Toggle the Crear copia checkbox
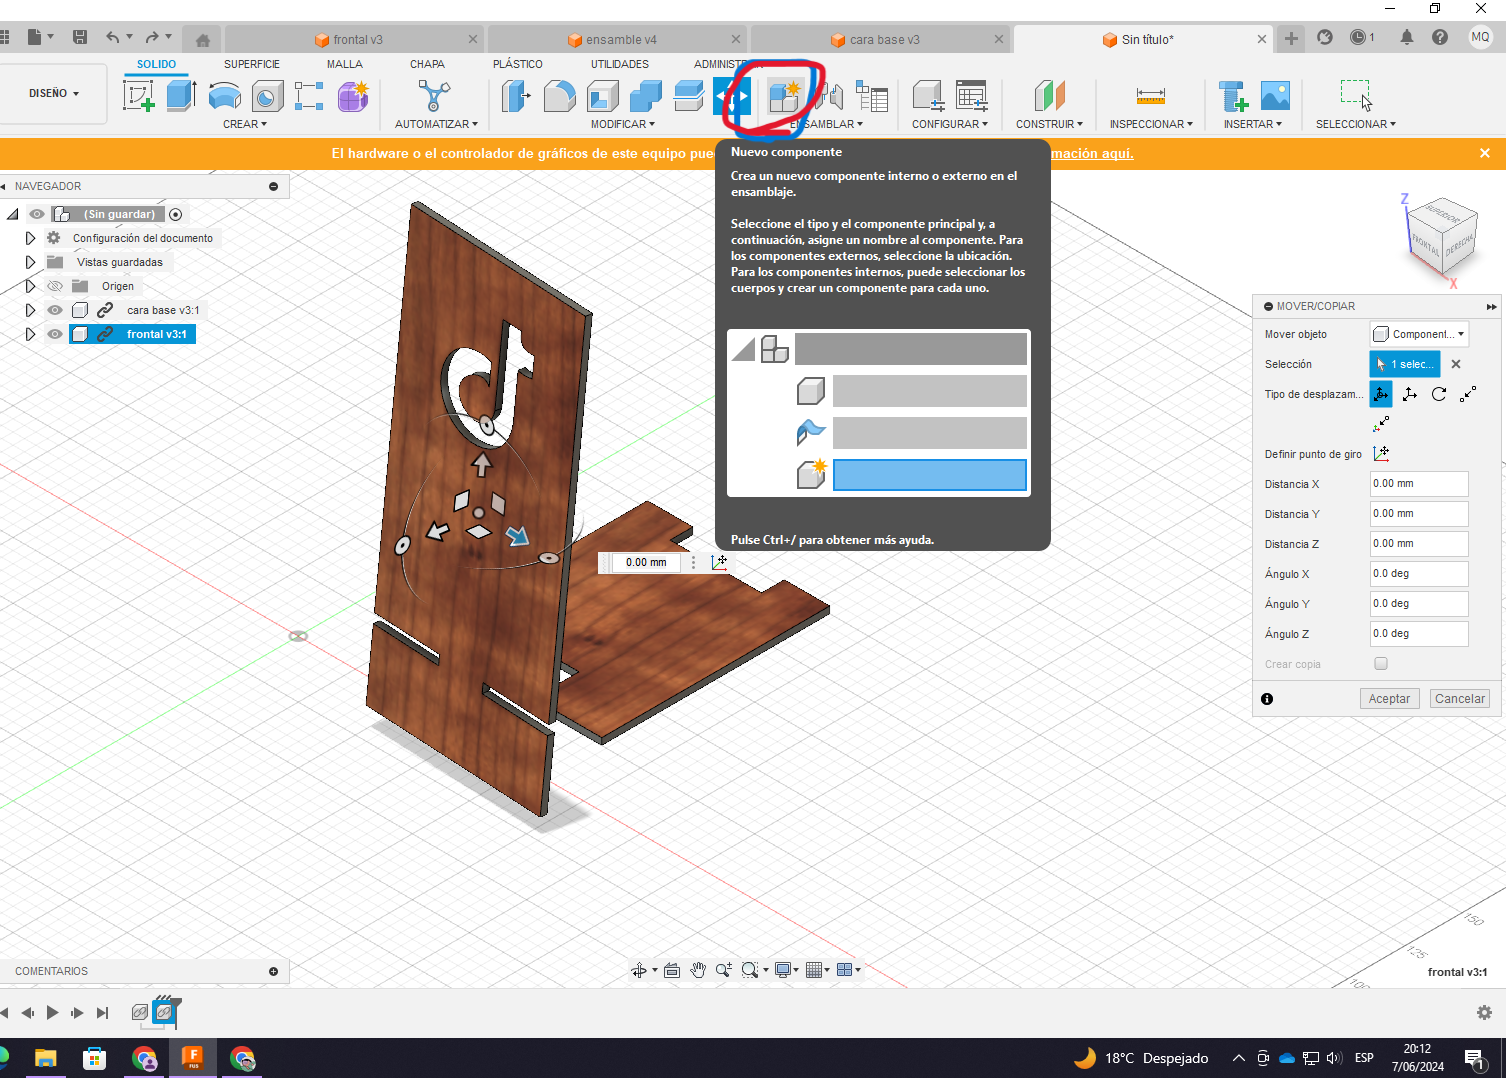Screen dimensions: 1506x1078 tap(1381, 664)
